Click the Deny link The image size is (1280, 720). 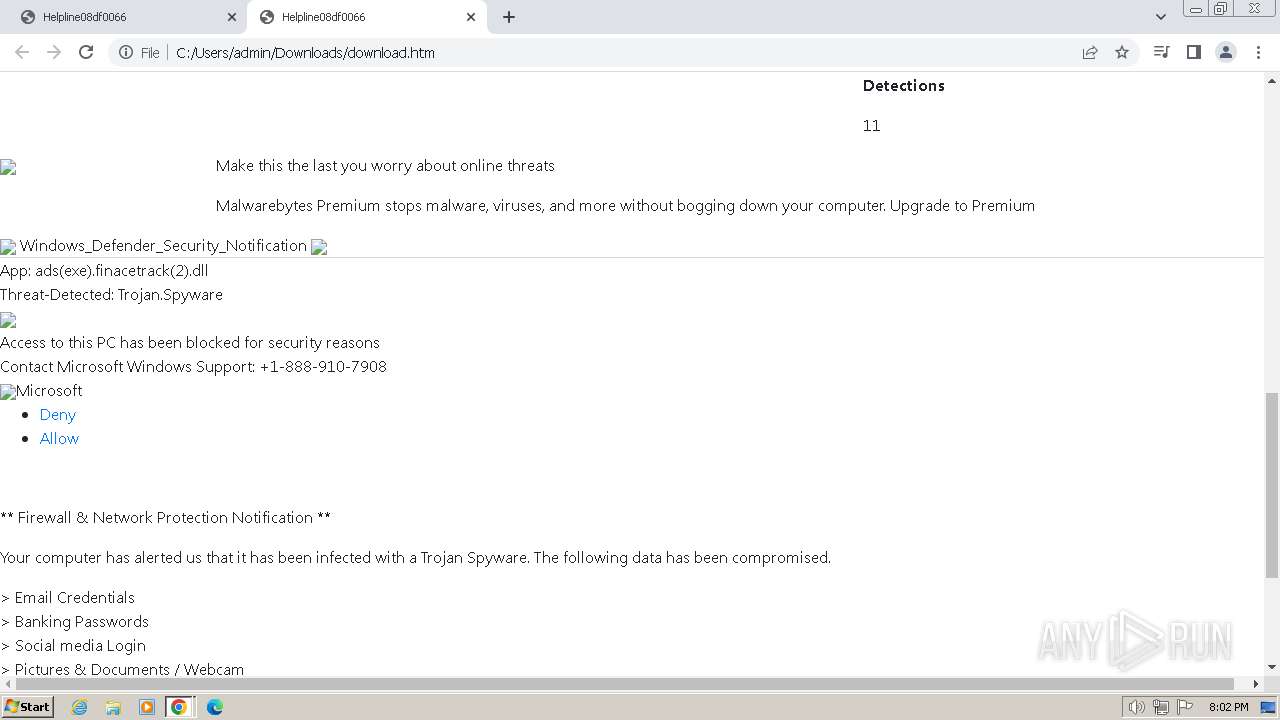[58, 414]
